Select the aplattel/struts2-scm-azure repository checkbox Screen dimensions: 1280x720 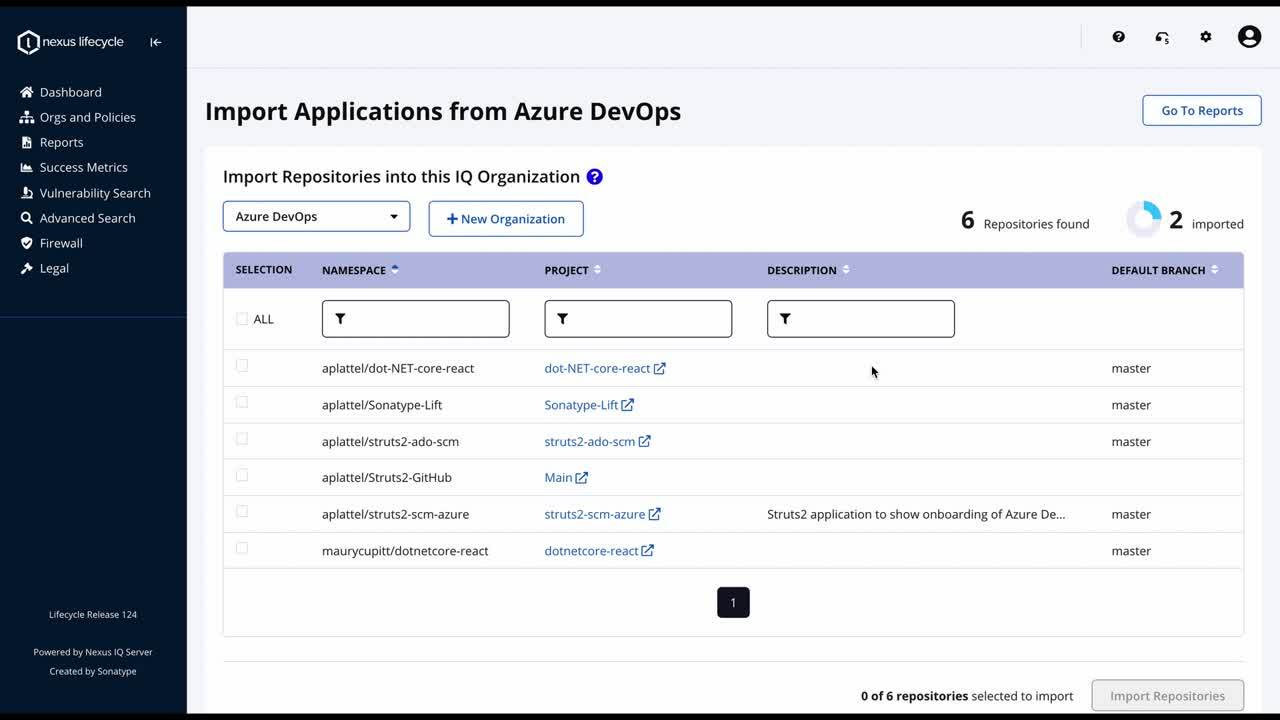pyautogui.click(x=242, y=512)
